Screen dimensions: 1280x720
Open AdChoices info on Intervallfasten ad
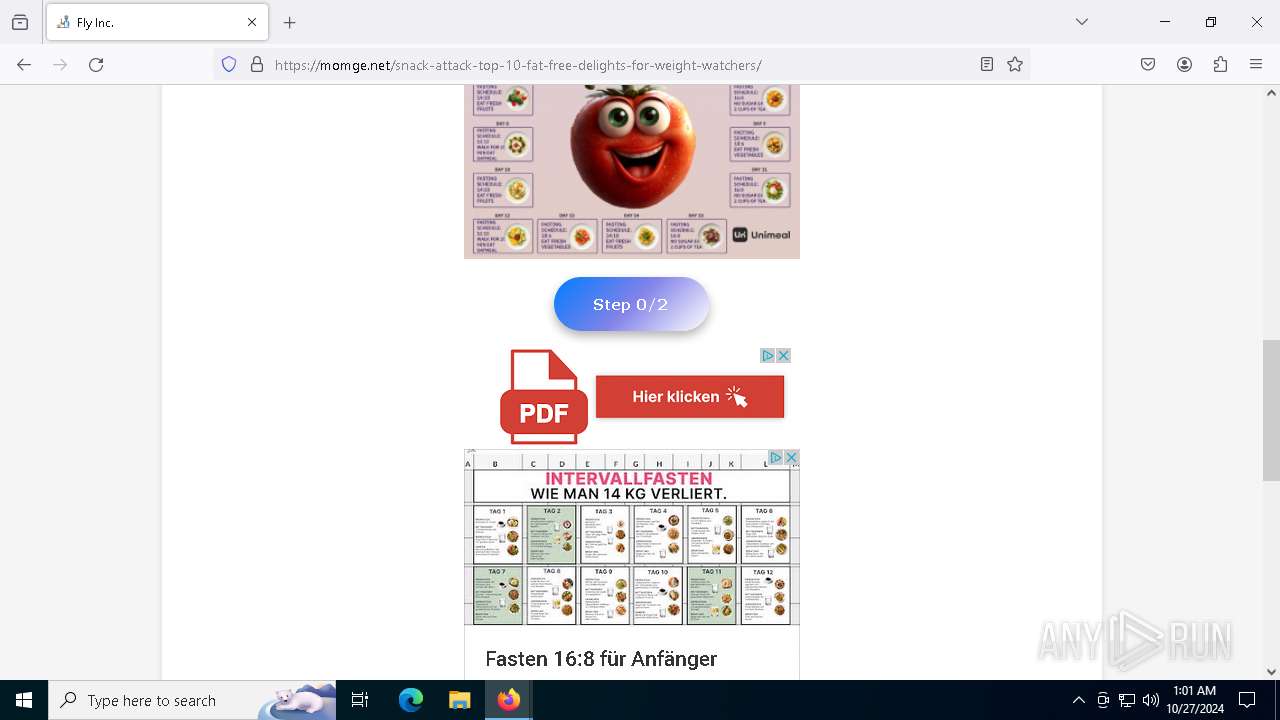coord(776,457)
